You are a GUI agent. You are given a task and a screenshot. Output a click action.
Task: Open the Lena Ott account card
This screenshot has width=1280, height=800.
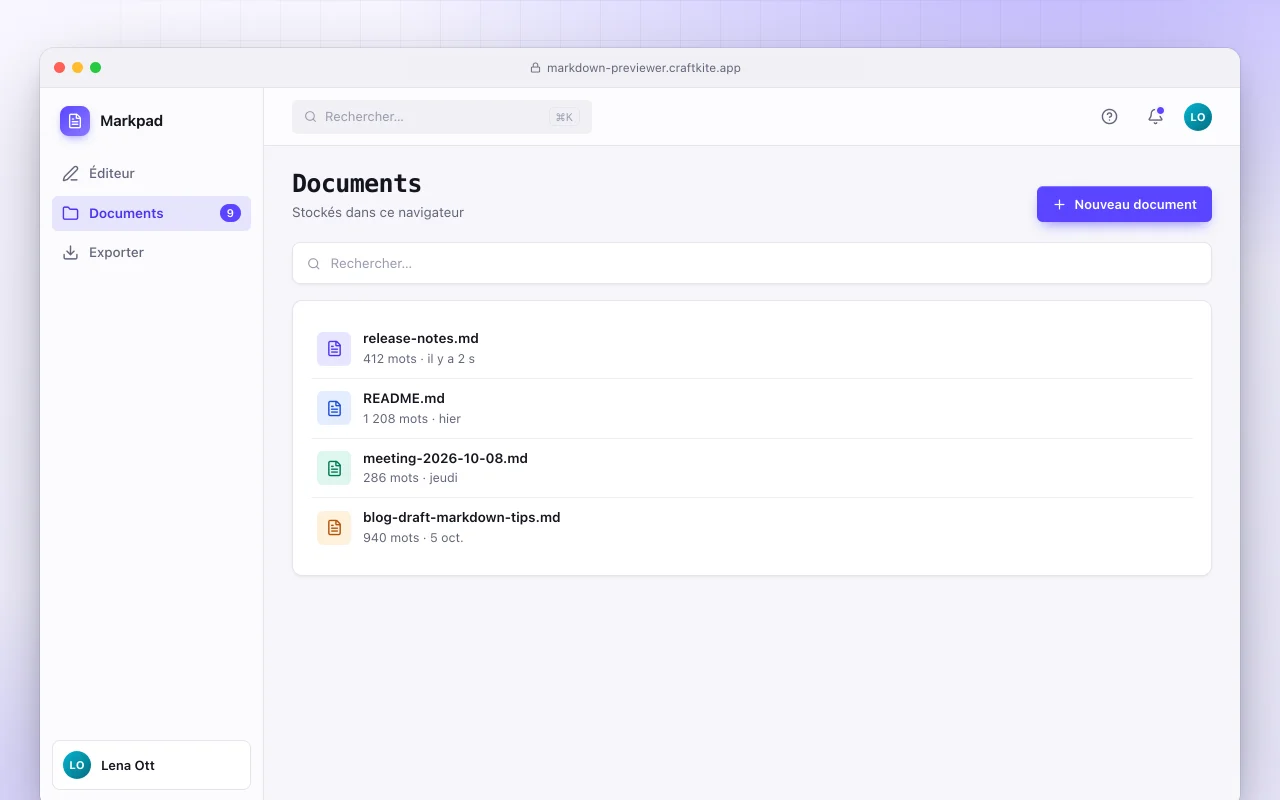151,765
